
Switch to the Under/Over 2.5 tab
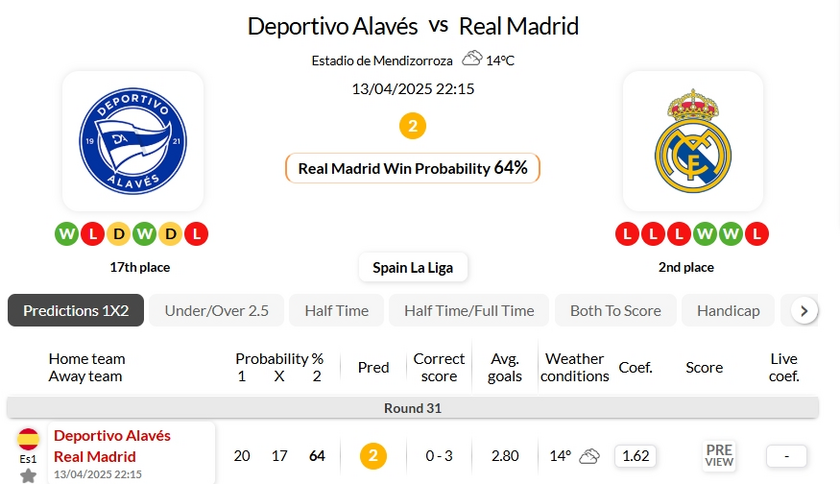coord(216,310)
